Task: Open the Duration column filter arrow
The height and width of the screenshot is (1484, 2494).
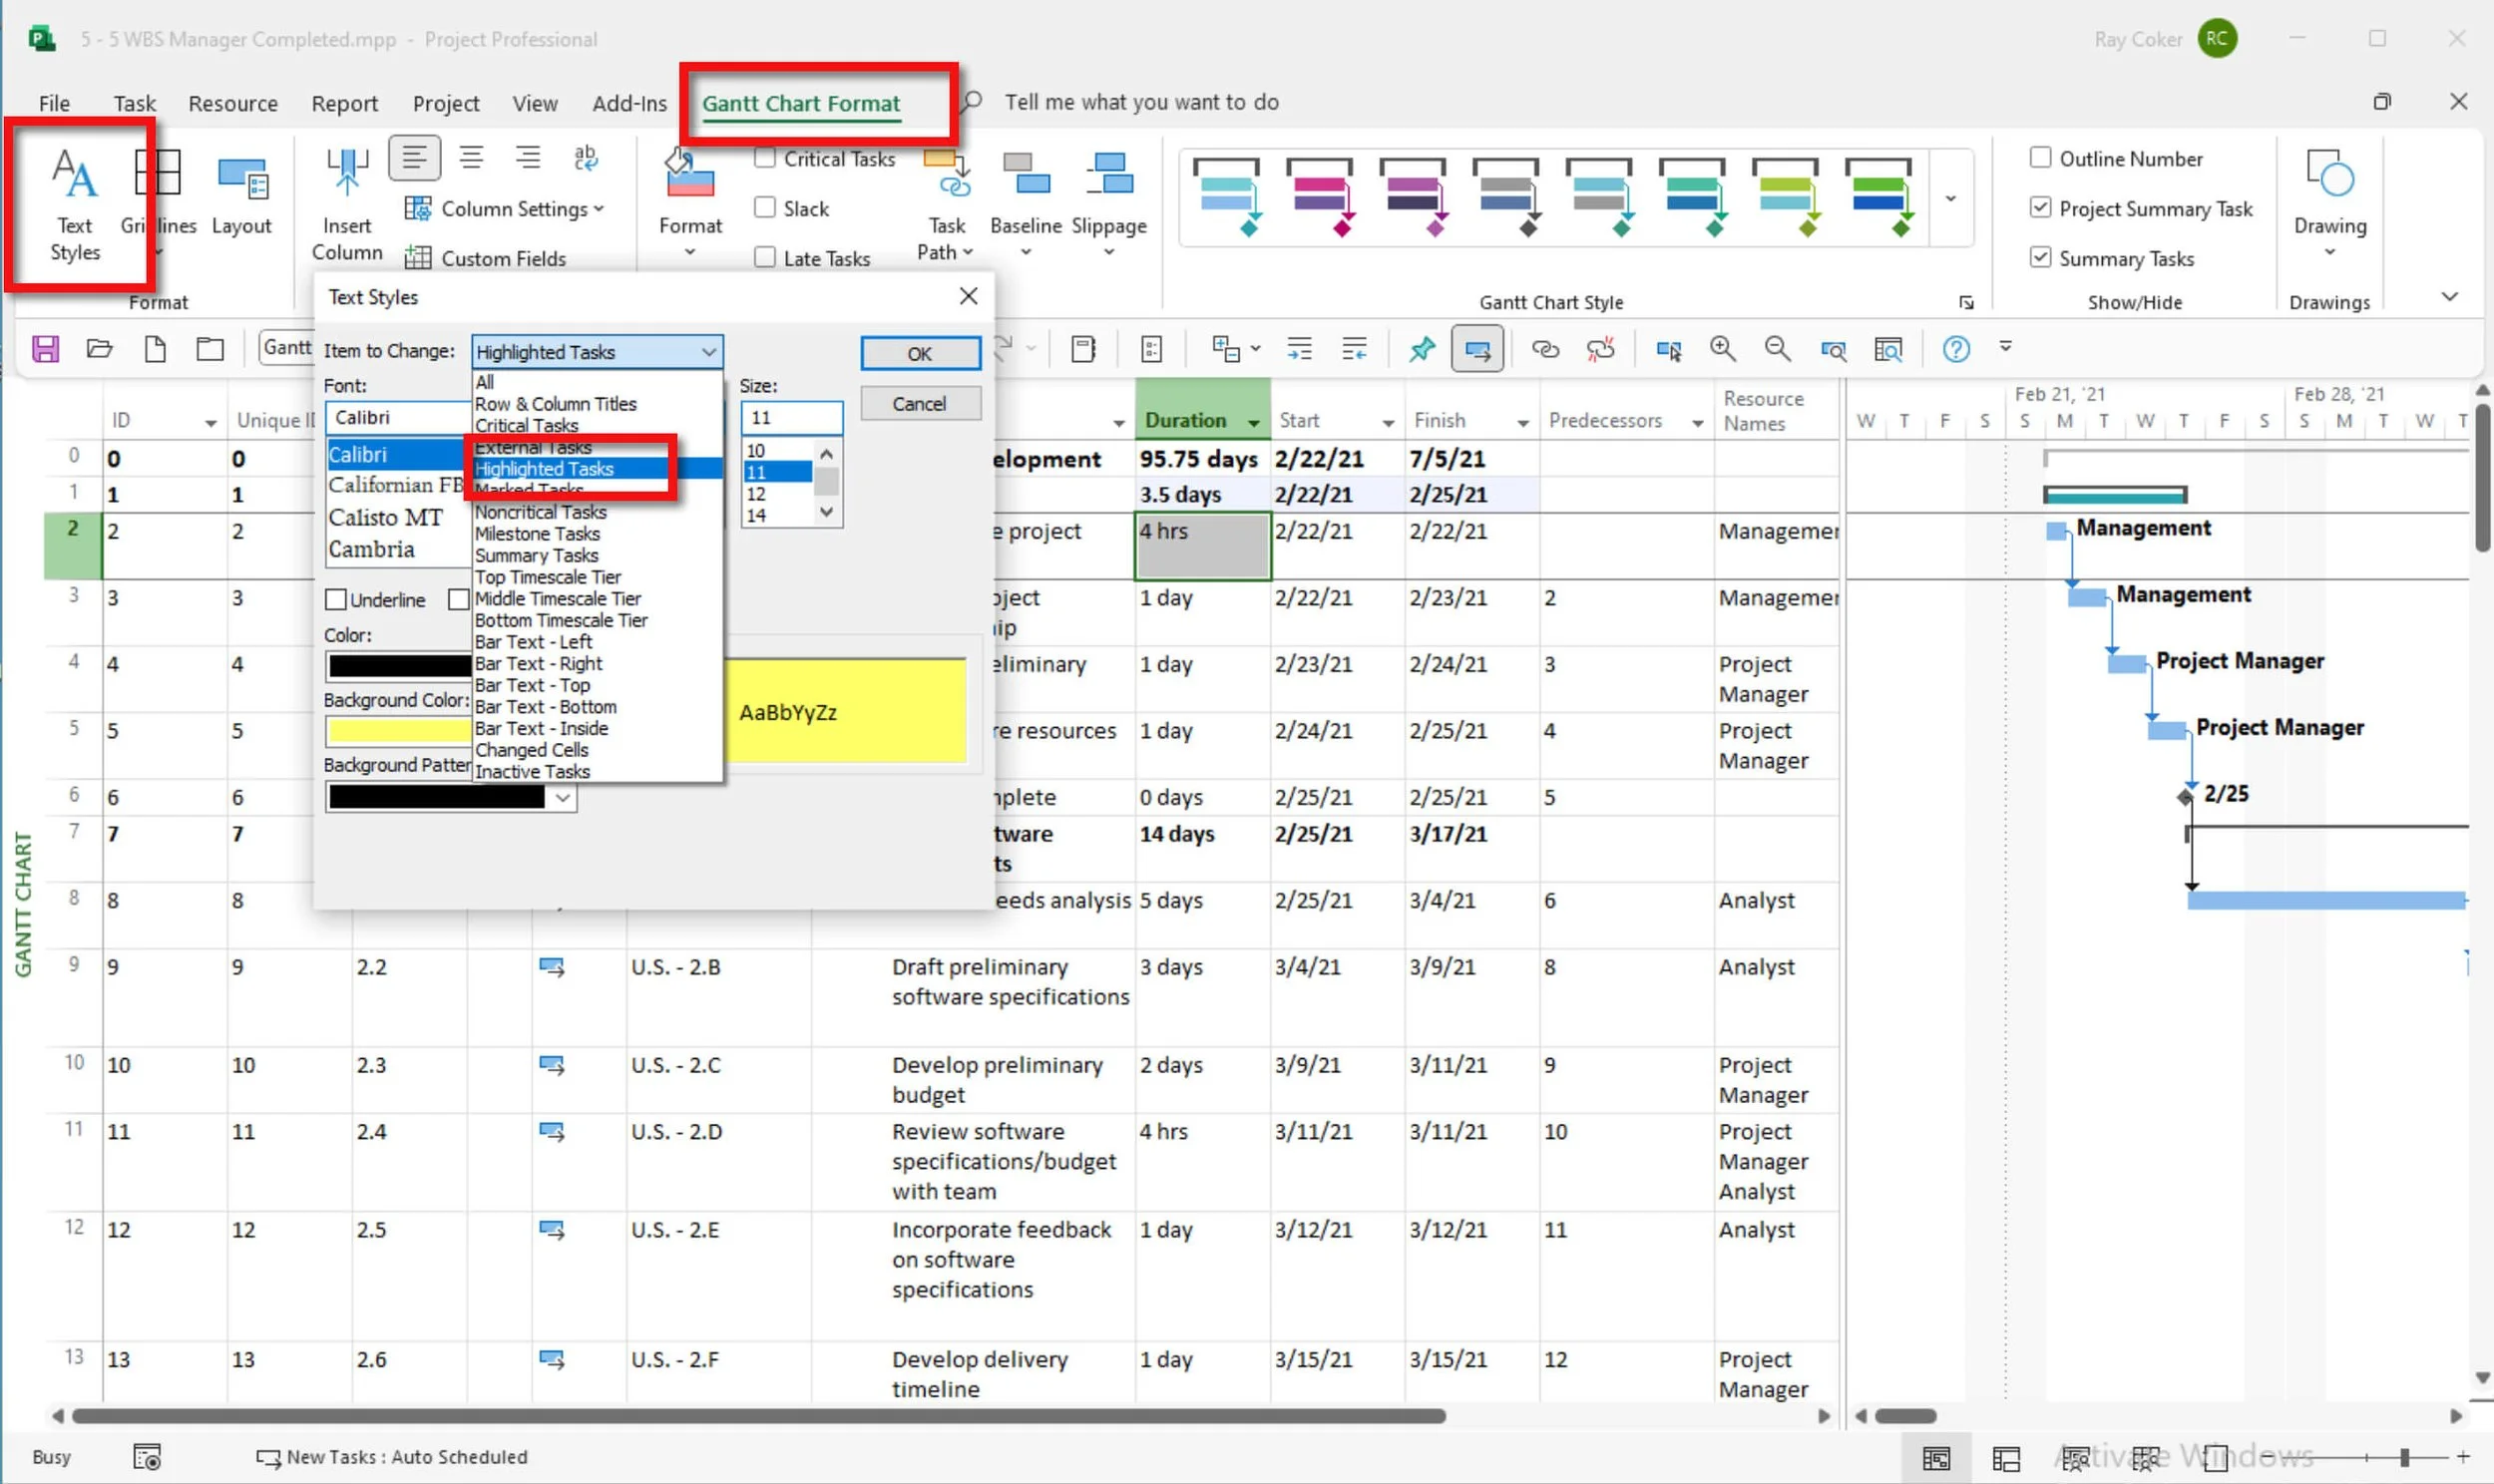Action: pyautogui.click(x=1254, y=424)
